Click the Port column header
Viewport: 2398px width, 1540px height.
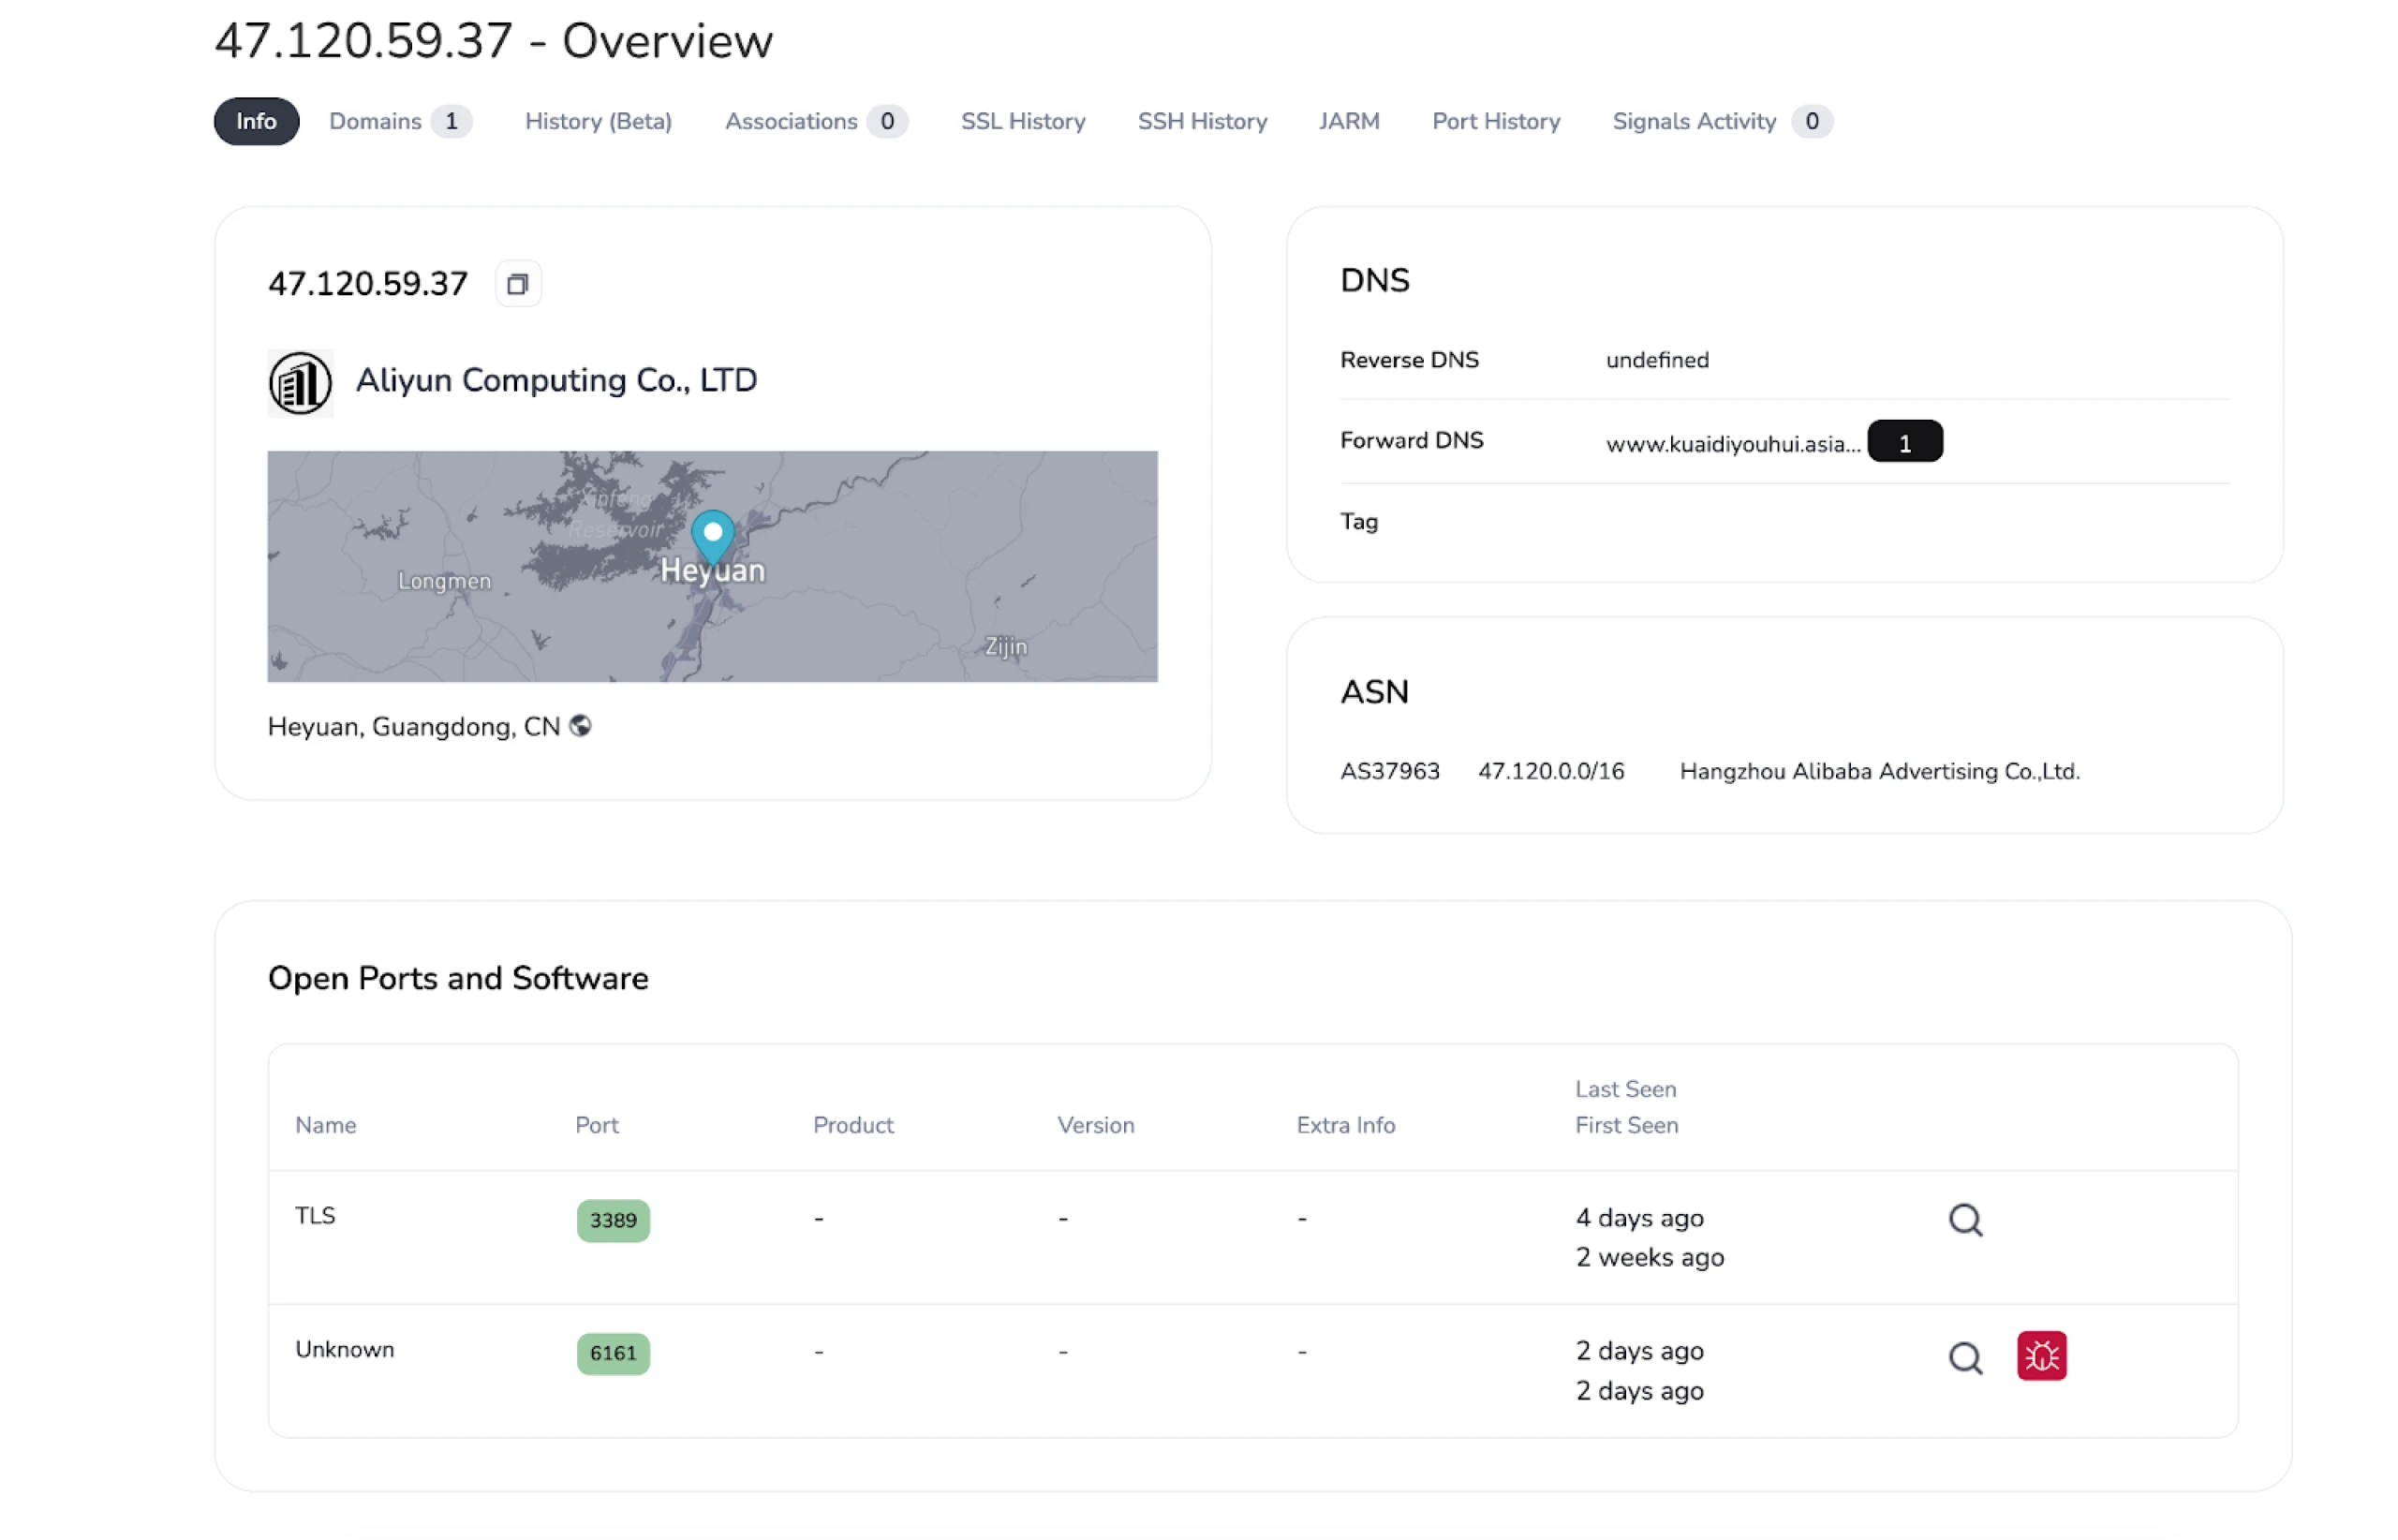(x=596, y=1125)
